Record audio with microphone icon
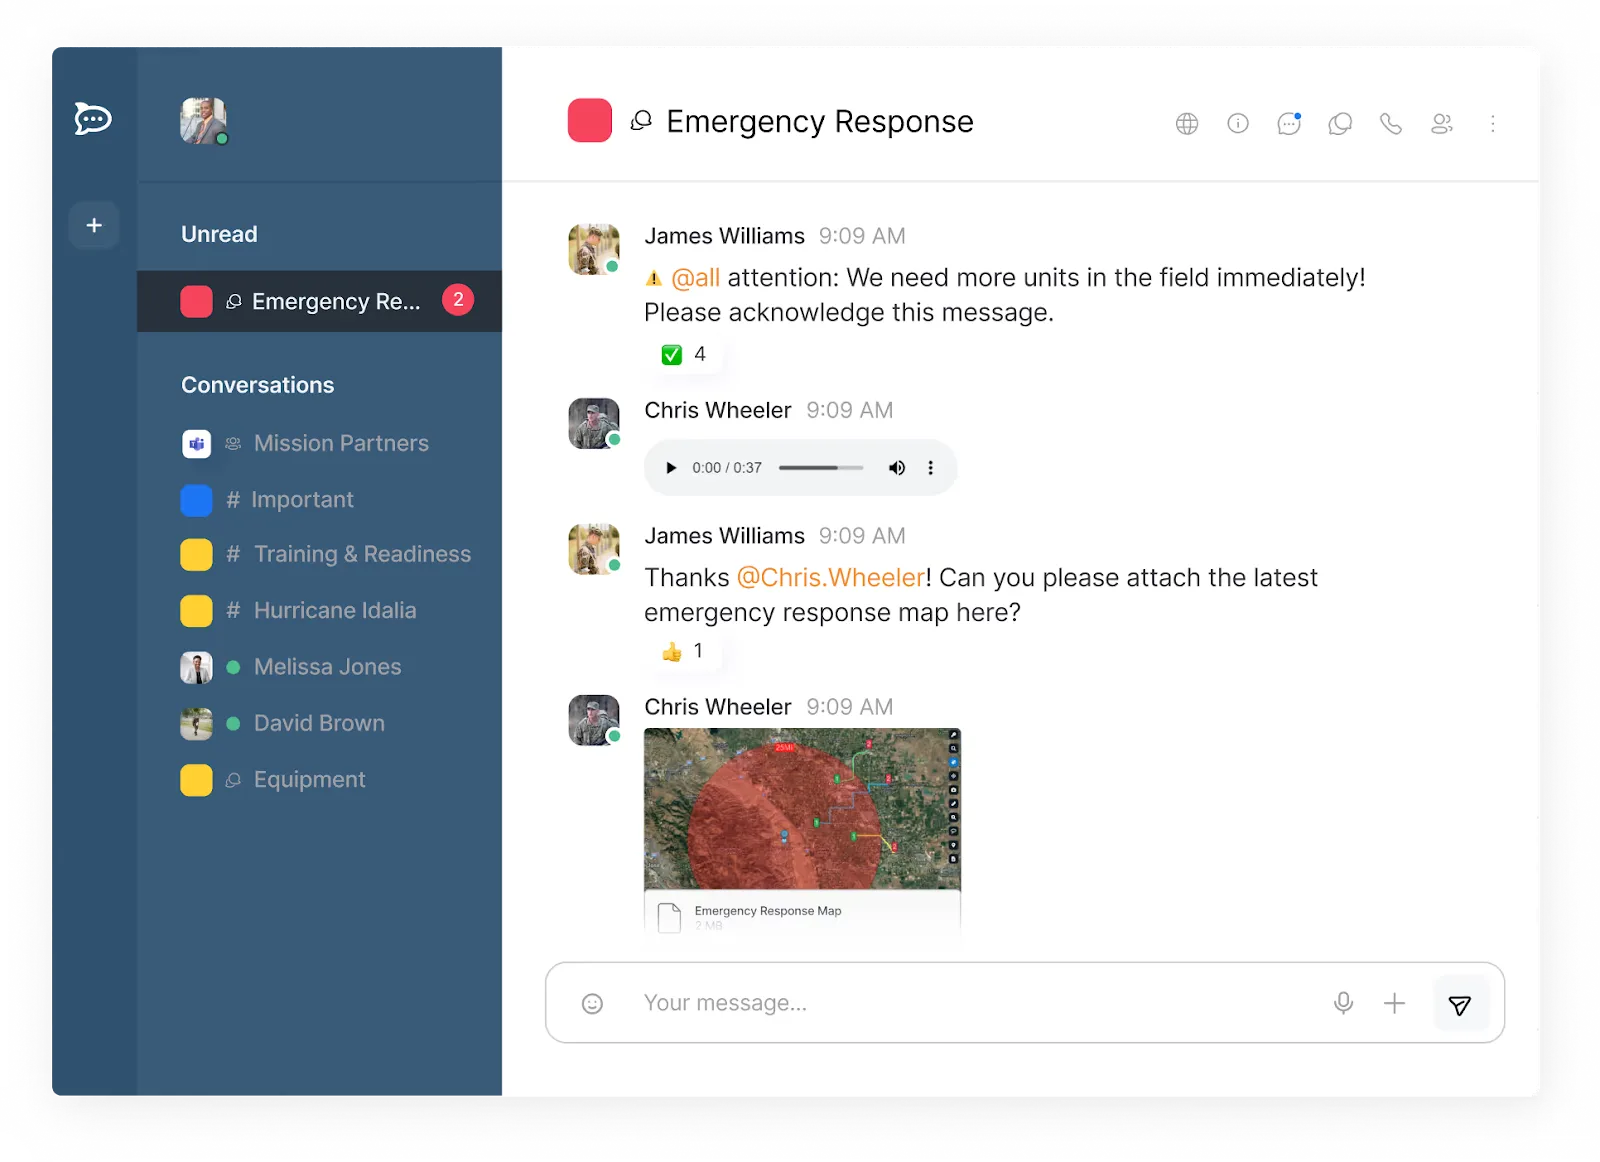 (1344, 1002)
